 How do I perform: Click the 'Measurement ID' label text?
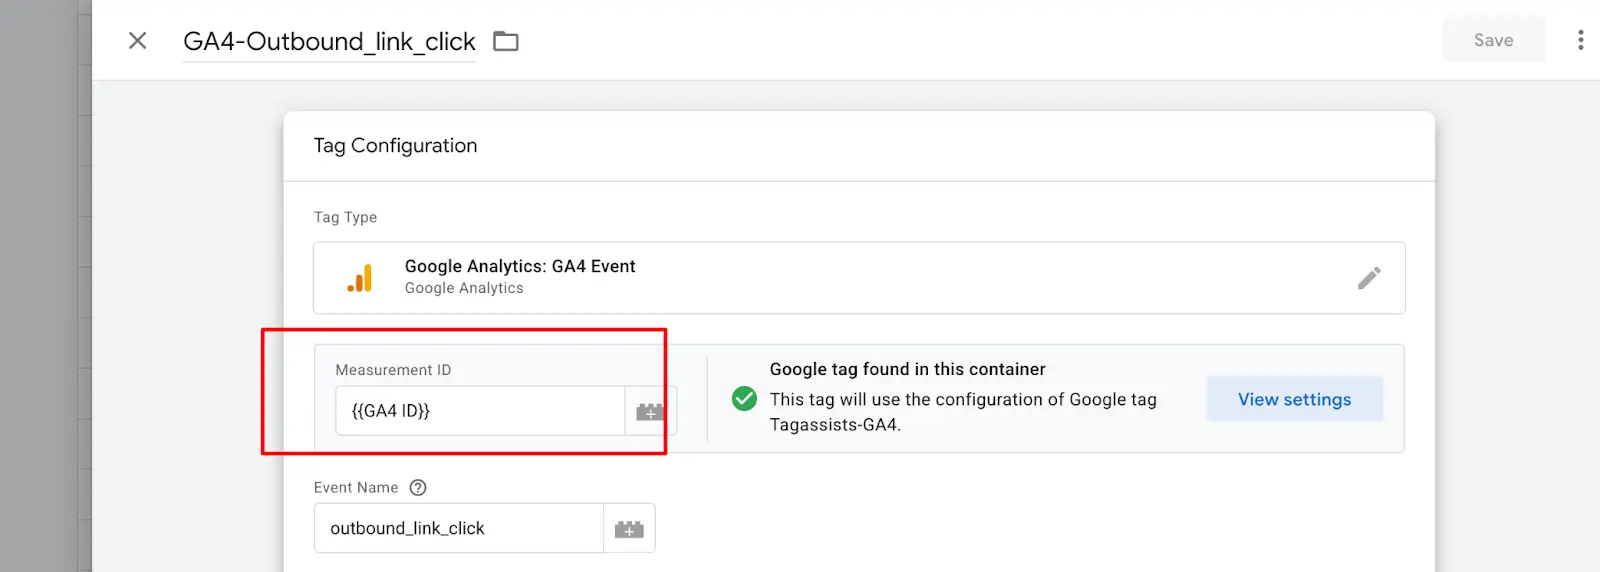point(393,370)
